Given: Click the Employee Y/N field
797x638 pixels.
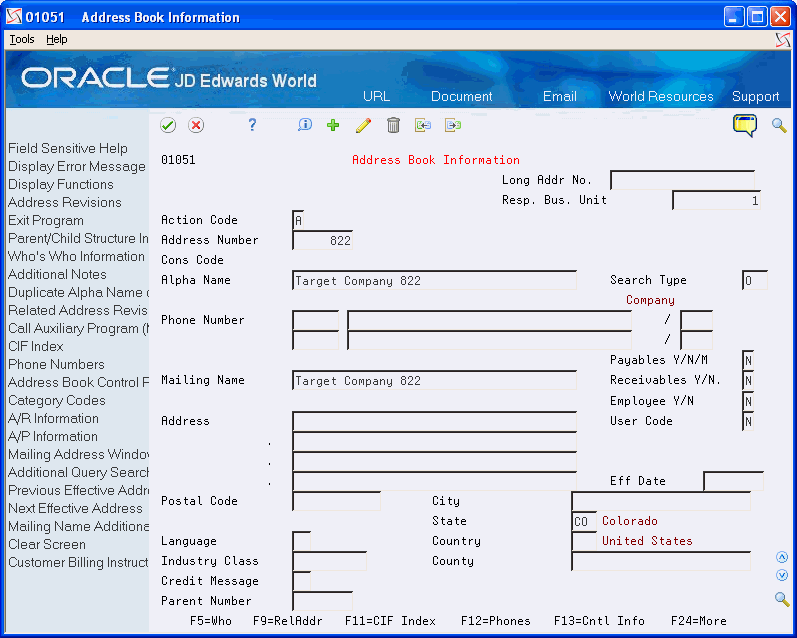Looking at the screenshot, I should [x=748, y=401].
